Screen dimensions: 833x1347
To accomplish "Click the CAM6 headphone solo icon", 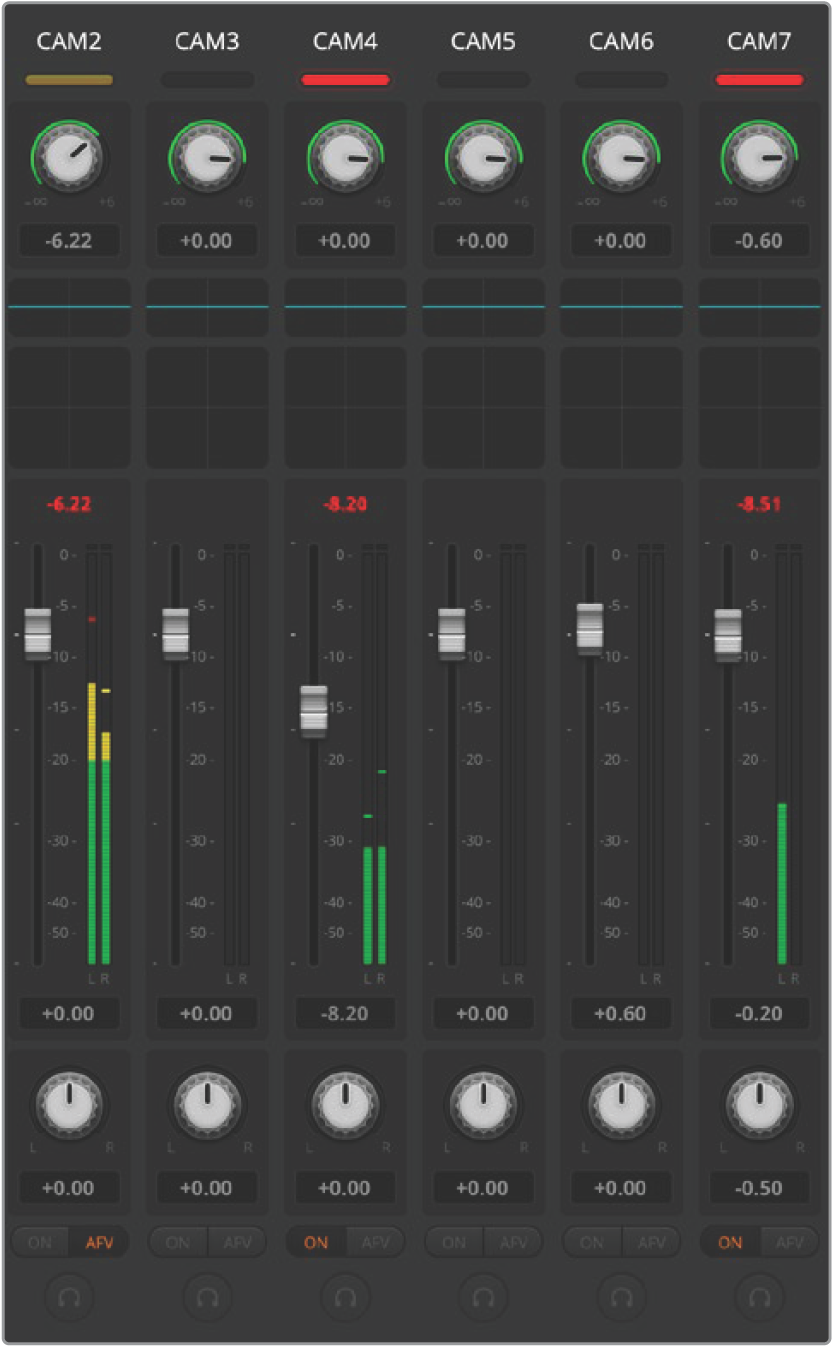I will (621, 1297).
